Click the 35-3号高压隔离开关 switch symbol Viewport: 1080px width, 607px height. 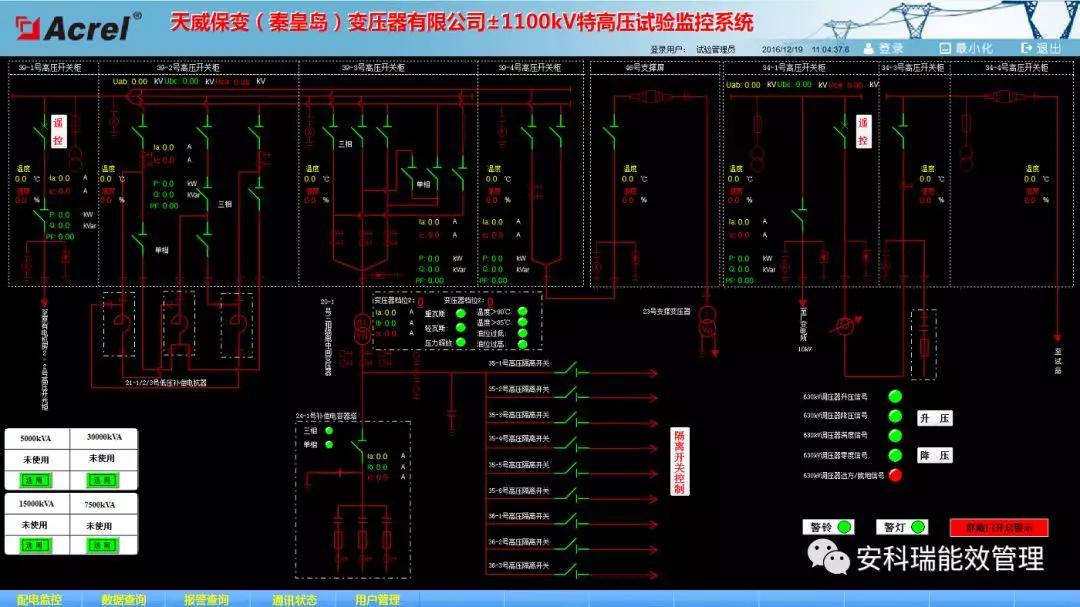point(570,420)
